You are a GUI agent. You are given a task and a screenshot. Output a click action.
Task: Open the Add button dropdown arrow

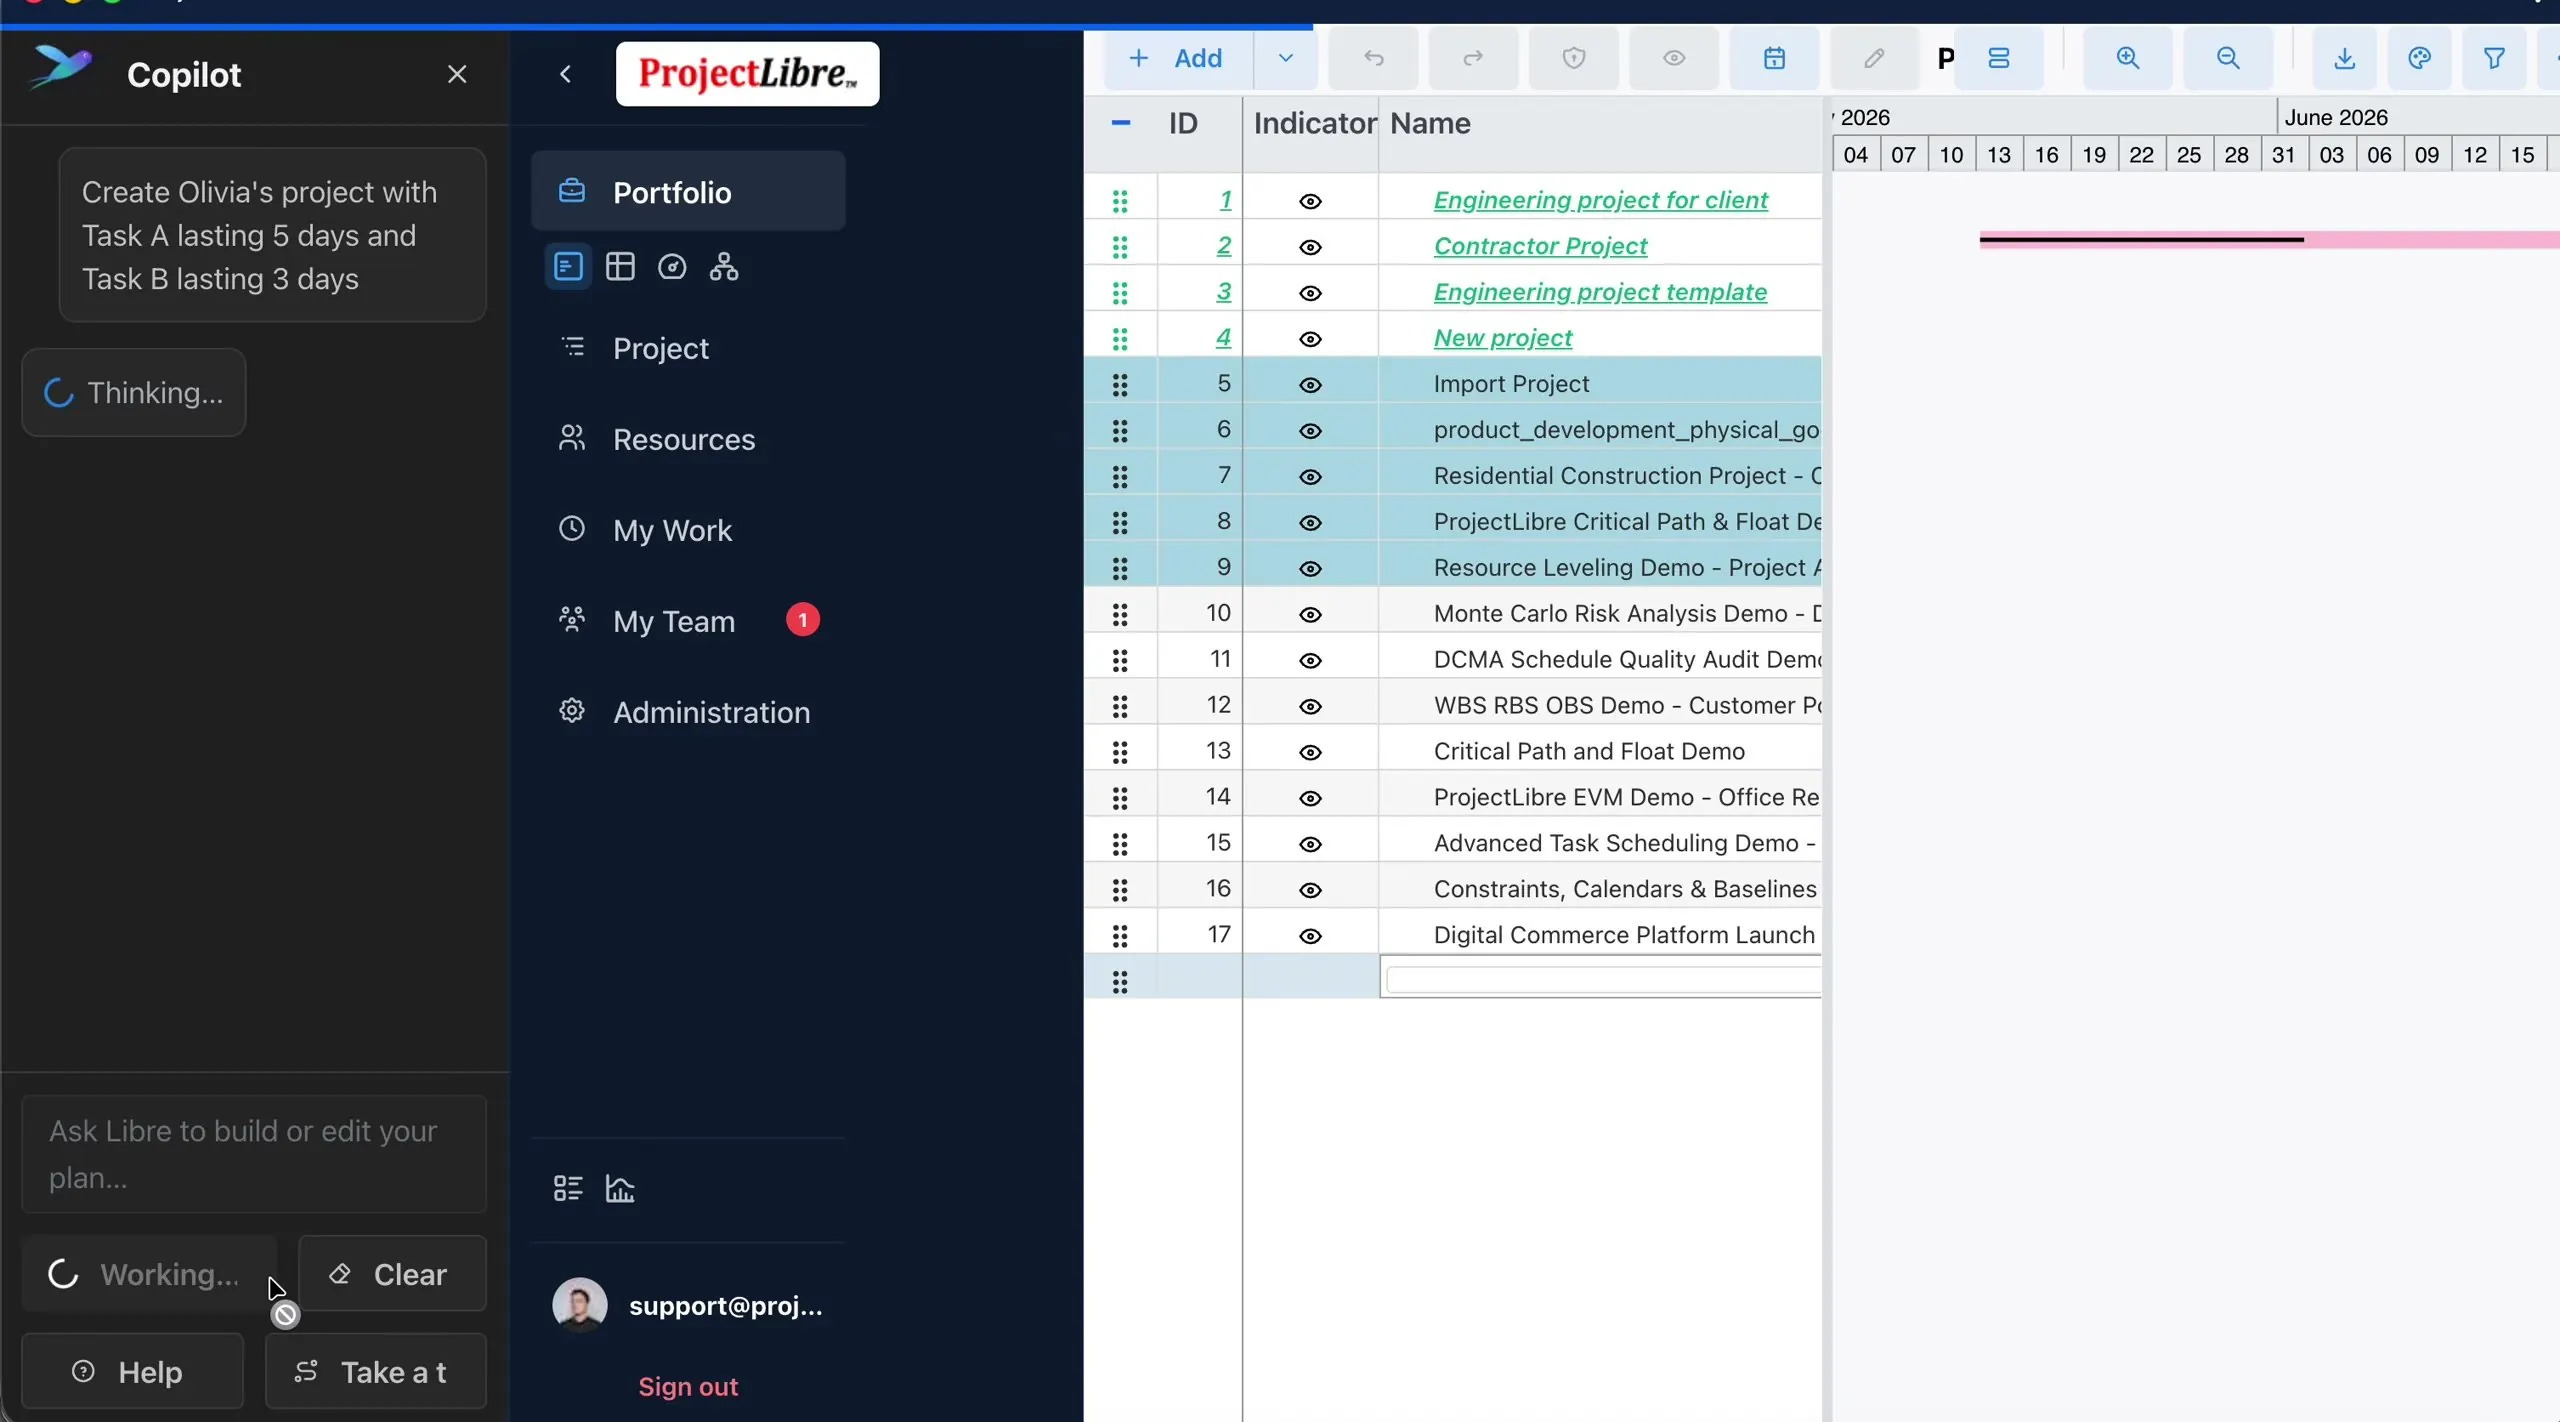[1286, 58]
